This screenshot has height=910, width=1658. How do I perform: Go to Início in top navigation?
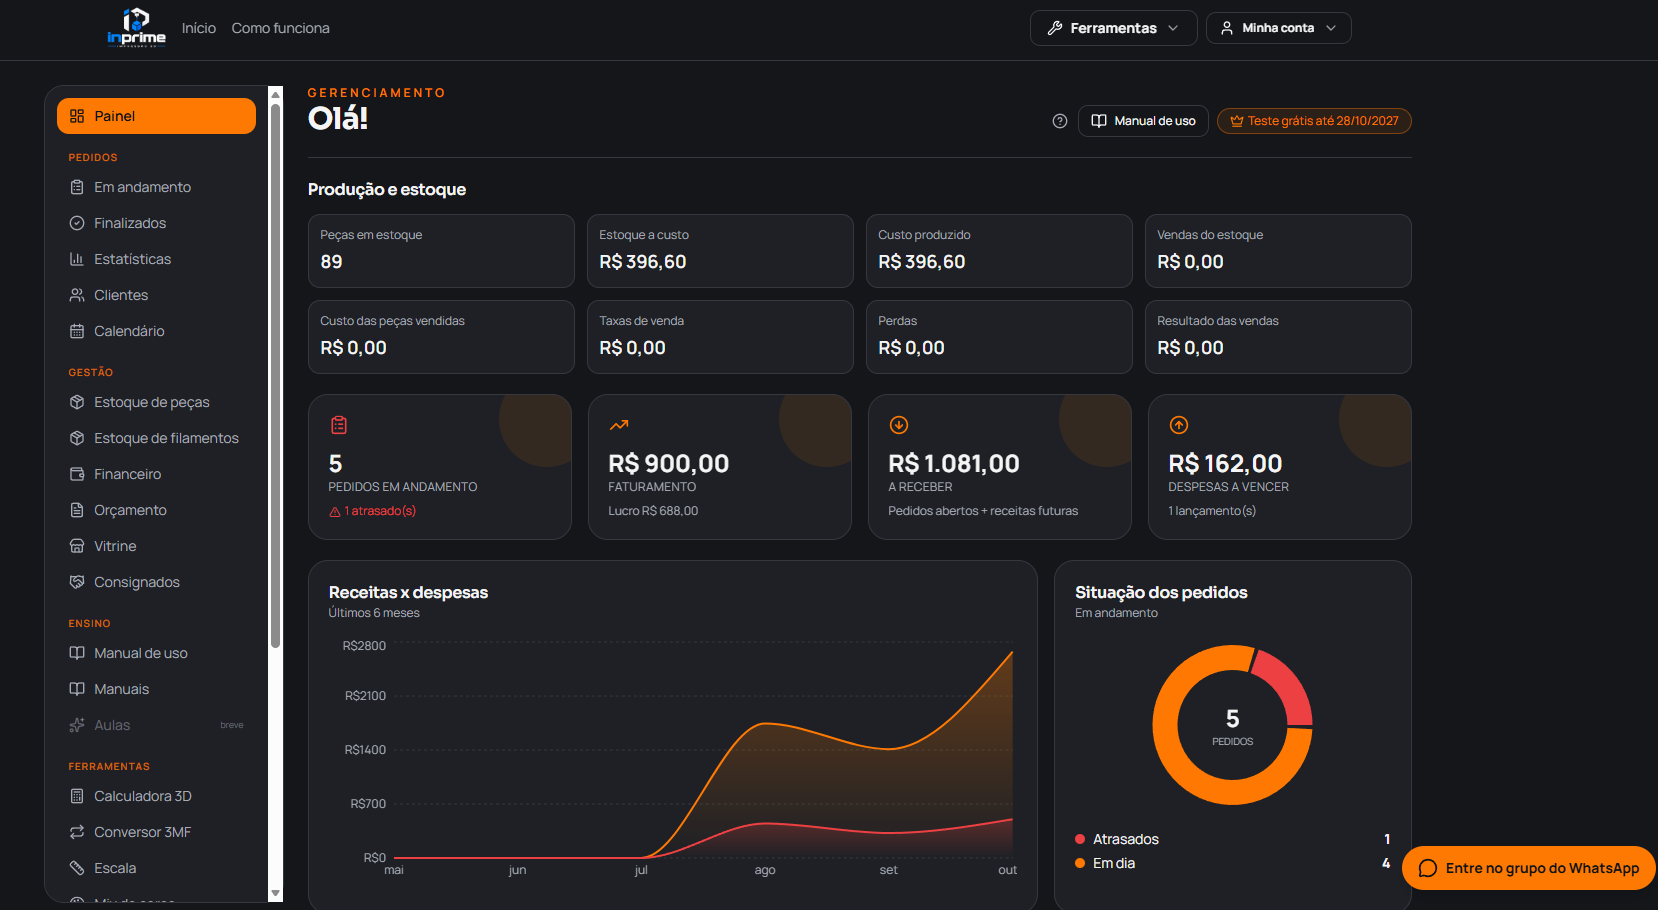(x=199, y=28)
